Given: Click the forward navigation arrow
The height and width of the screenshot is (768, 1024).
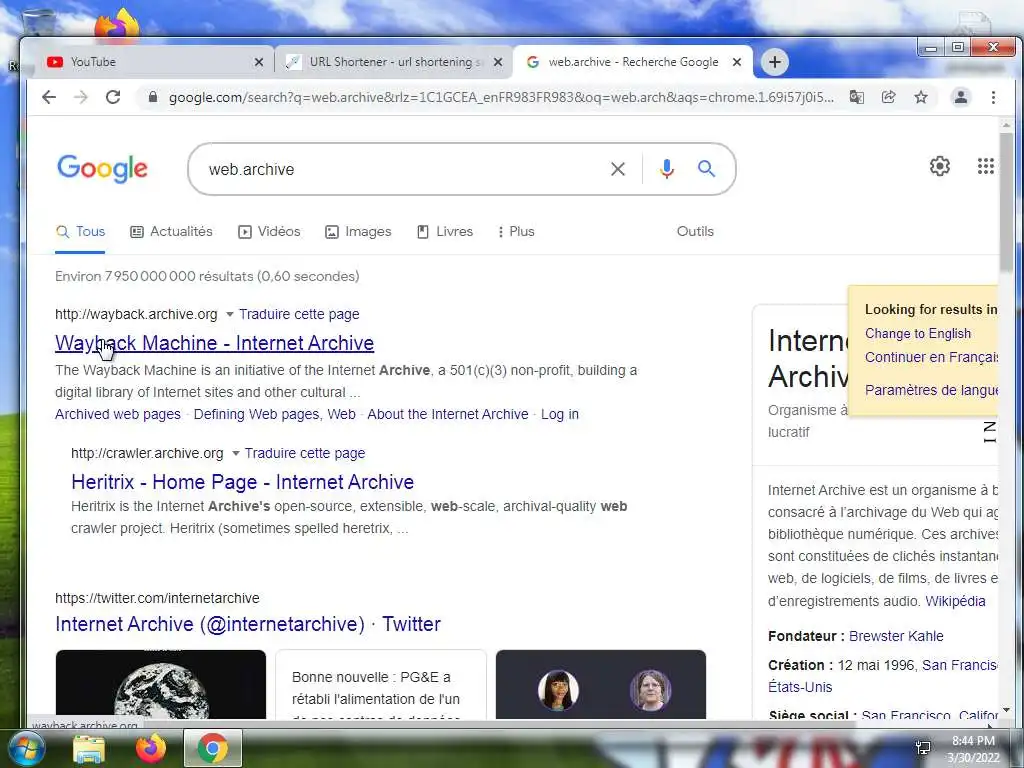Looking at the screenshot, I should coord(81,97).
